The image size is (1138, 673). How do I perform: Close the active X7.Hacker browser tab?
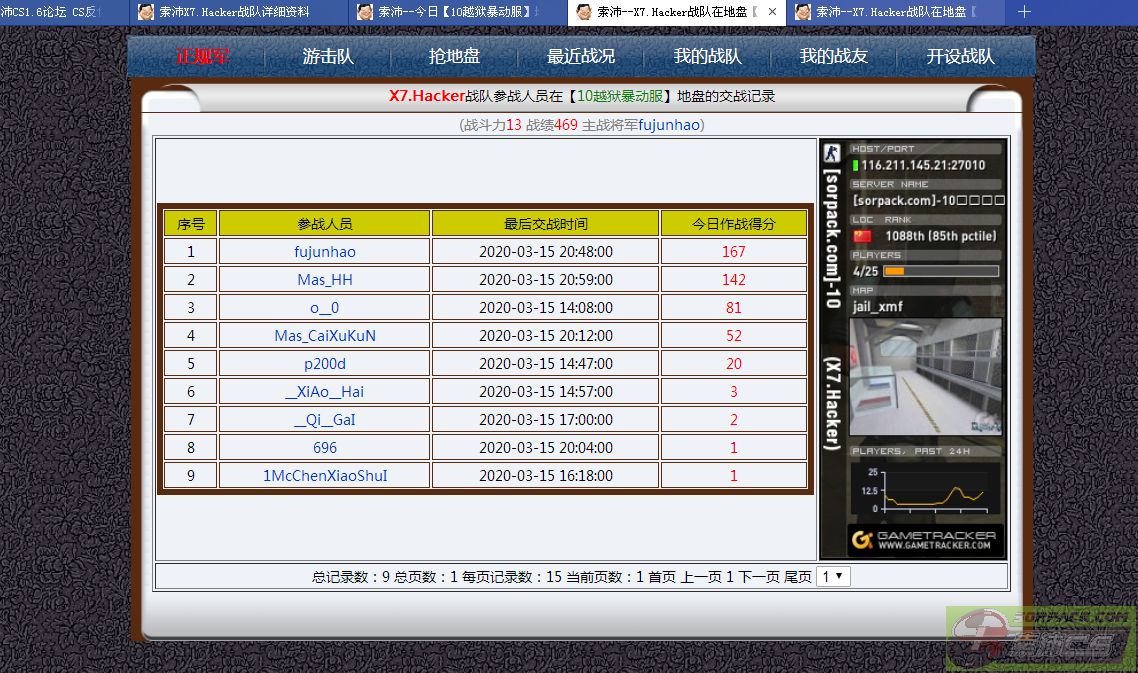pos(771,12)
